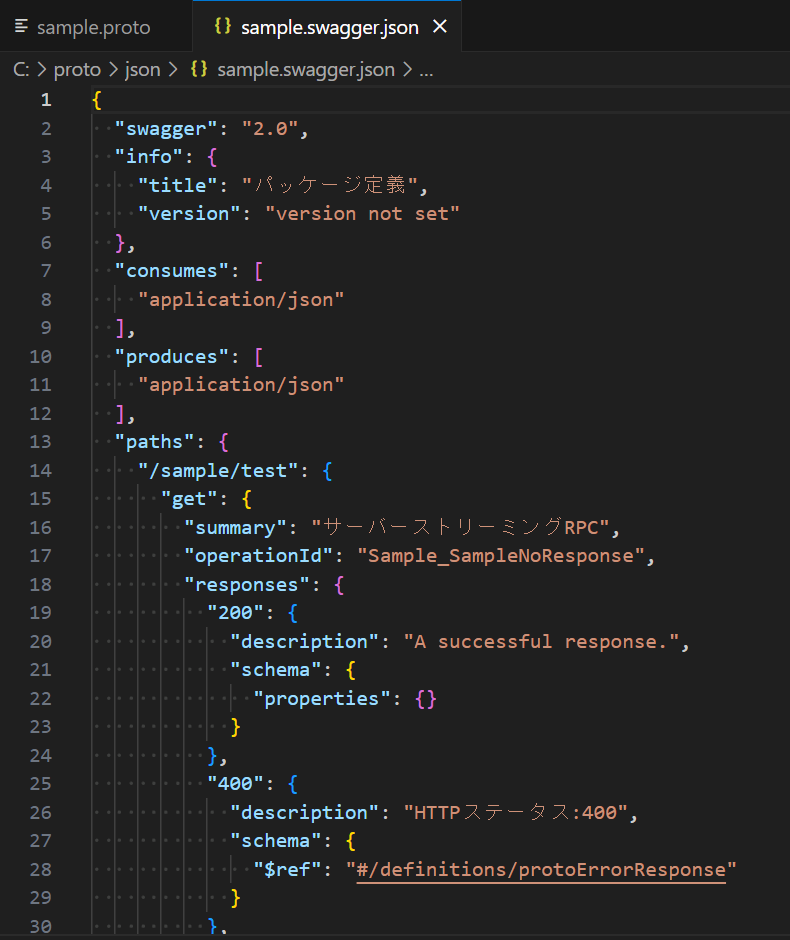Click the "info" key on line 3

pyautogui.click(x=148, y=157)
